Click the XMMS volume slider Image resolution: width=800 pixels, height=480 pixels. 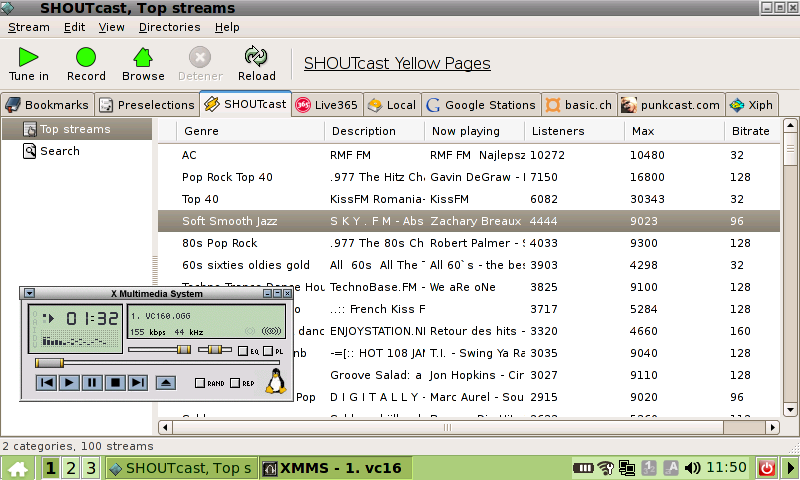click(x=160, y=349)
